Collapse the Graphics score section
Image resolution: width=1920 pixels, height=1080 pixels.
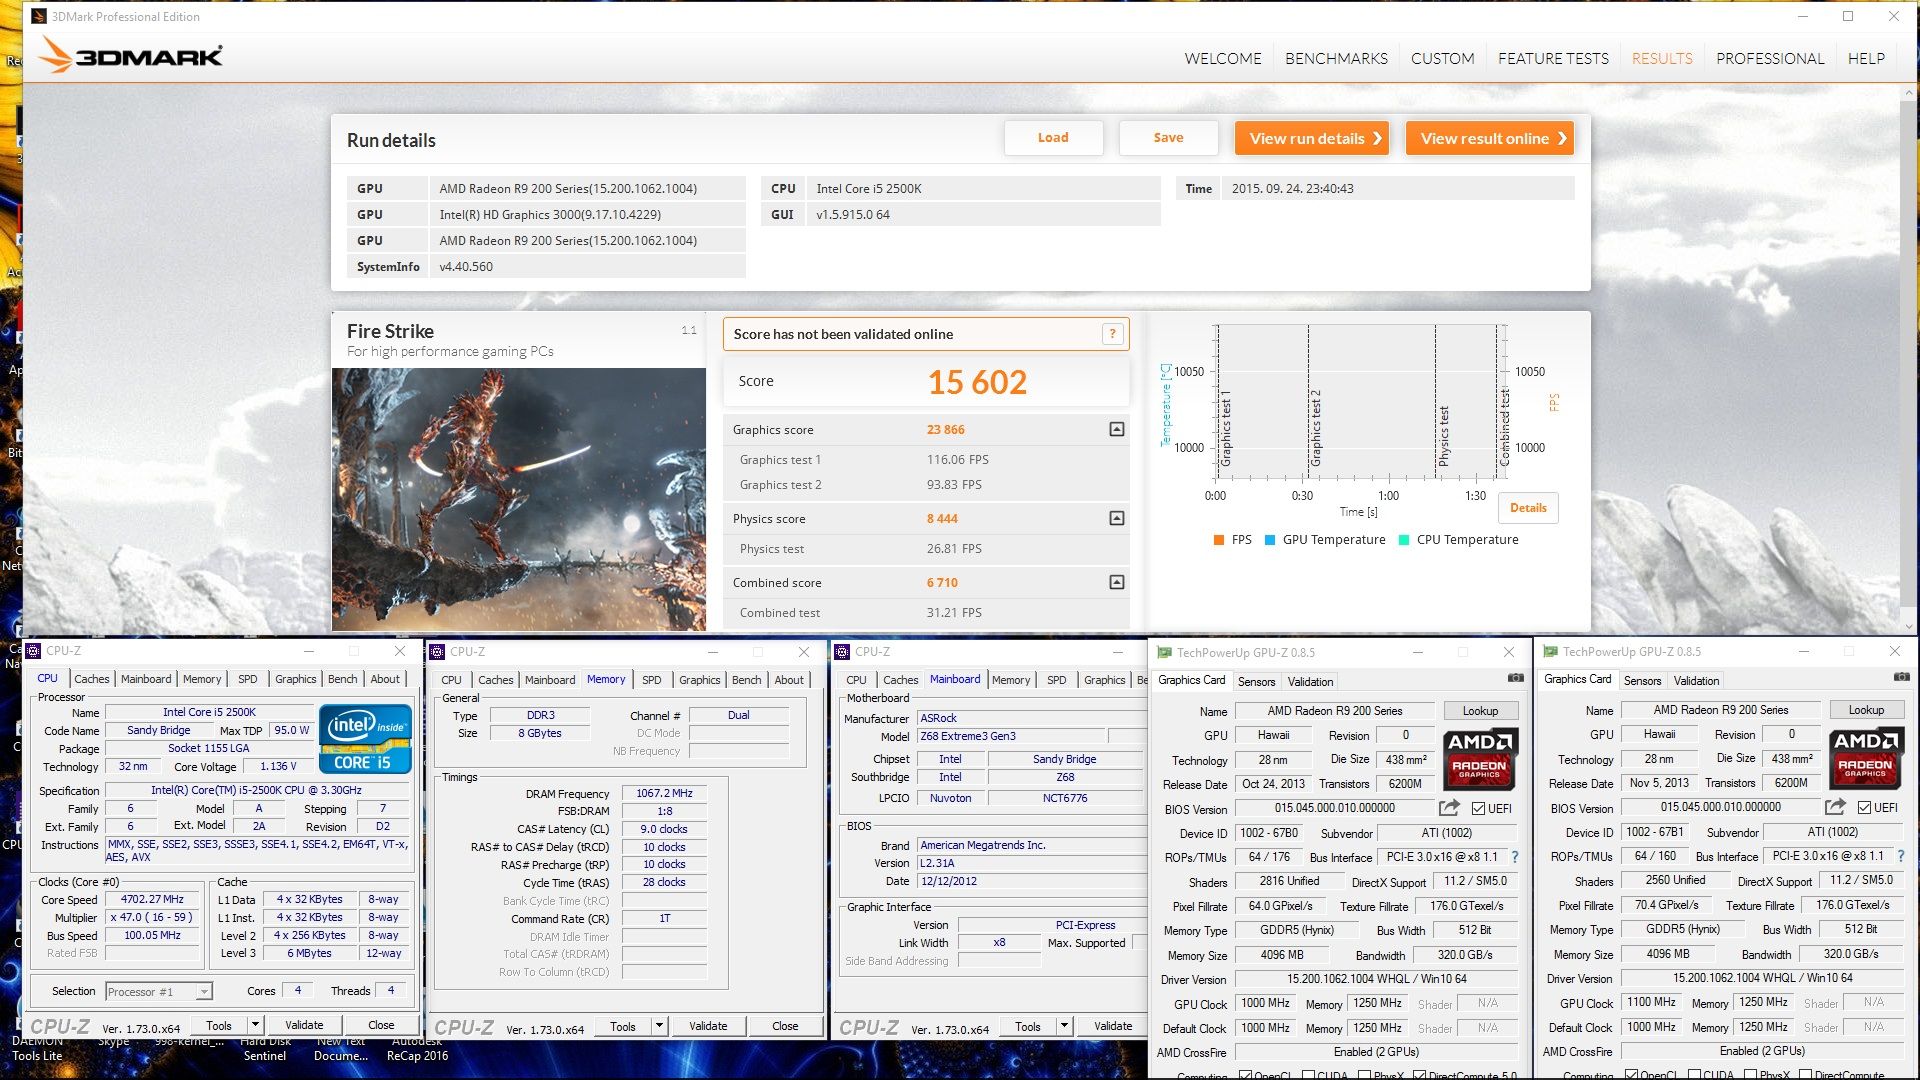(1117, 430)
